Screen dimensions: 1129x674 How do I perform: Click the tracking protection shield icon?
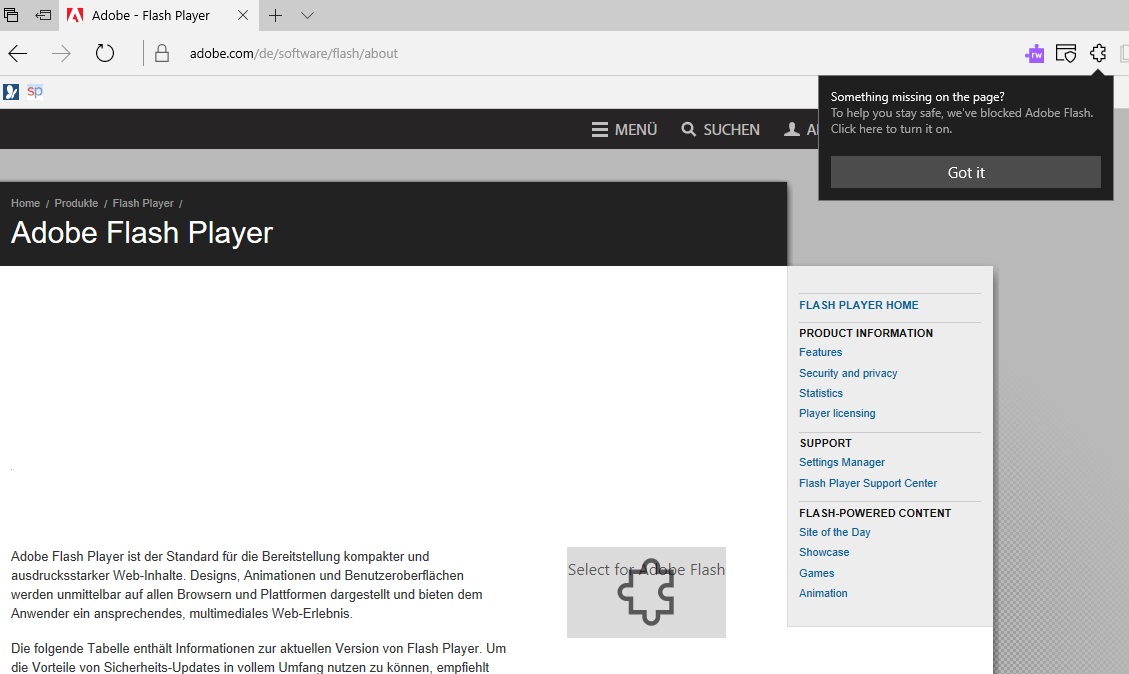(1066, 53)
